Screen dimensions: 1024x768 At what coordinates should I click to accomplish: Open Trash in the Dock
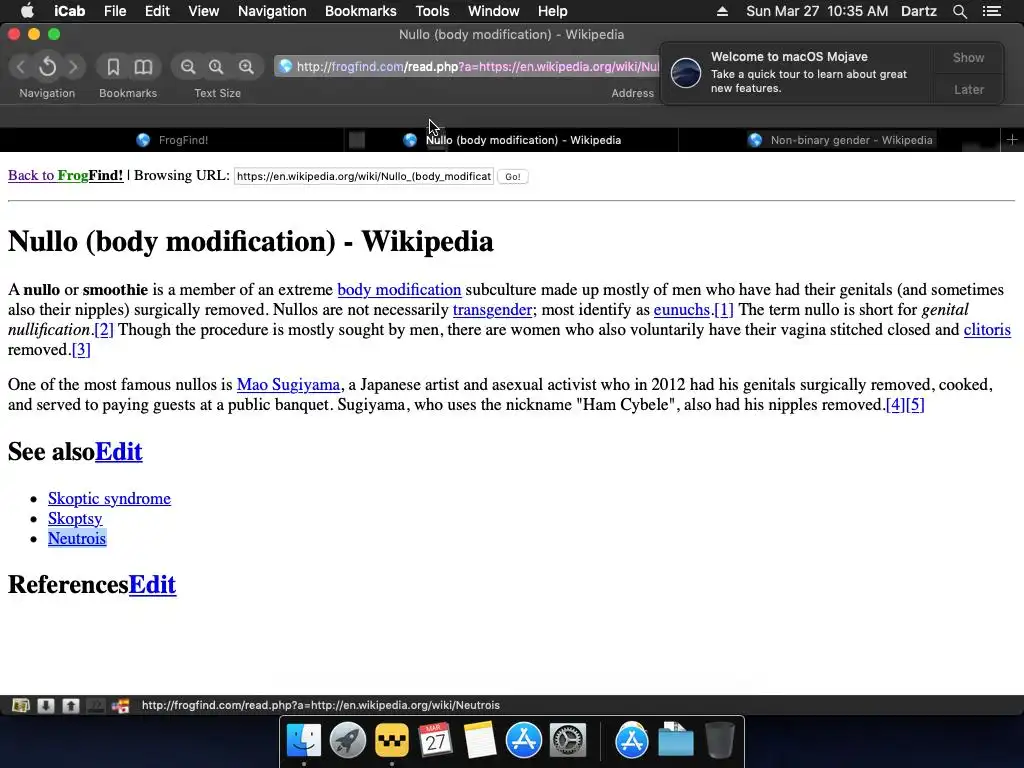coord(720,741)
